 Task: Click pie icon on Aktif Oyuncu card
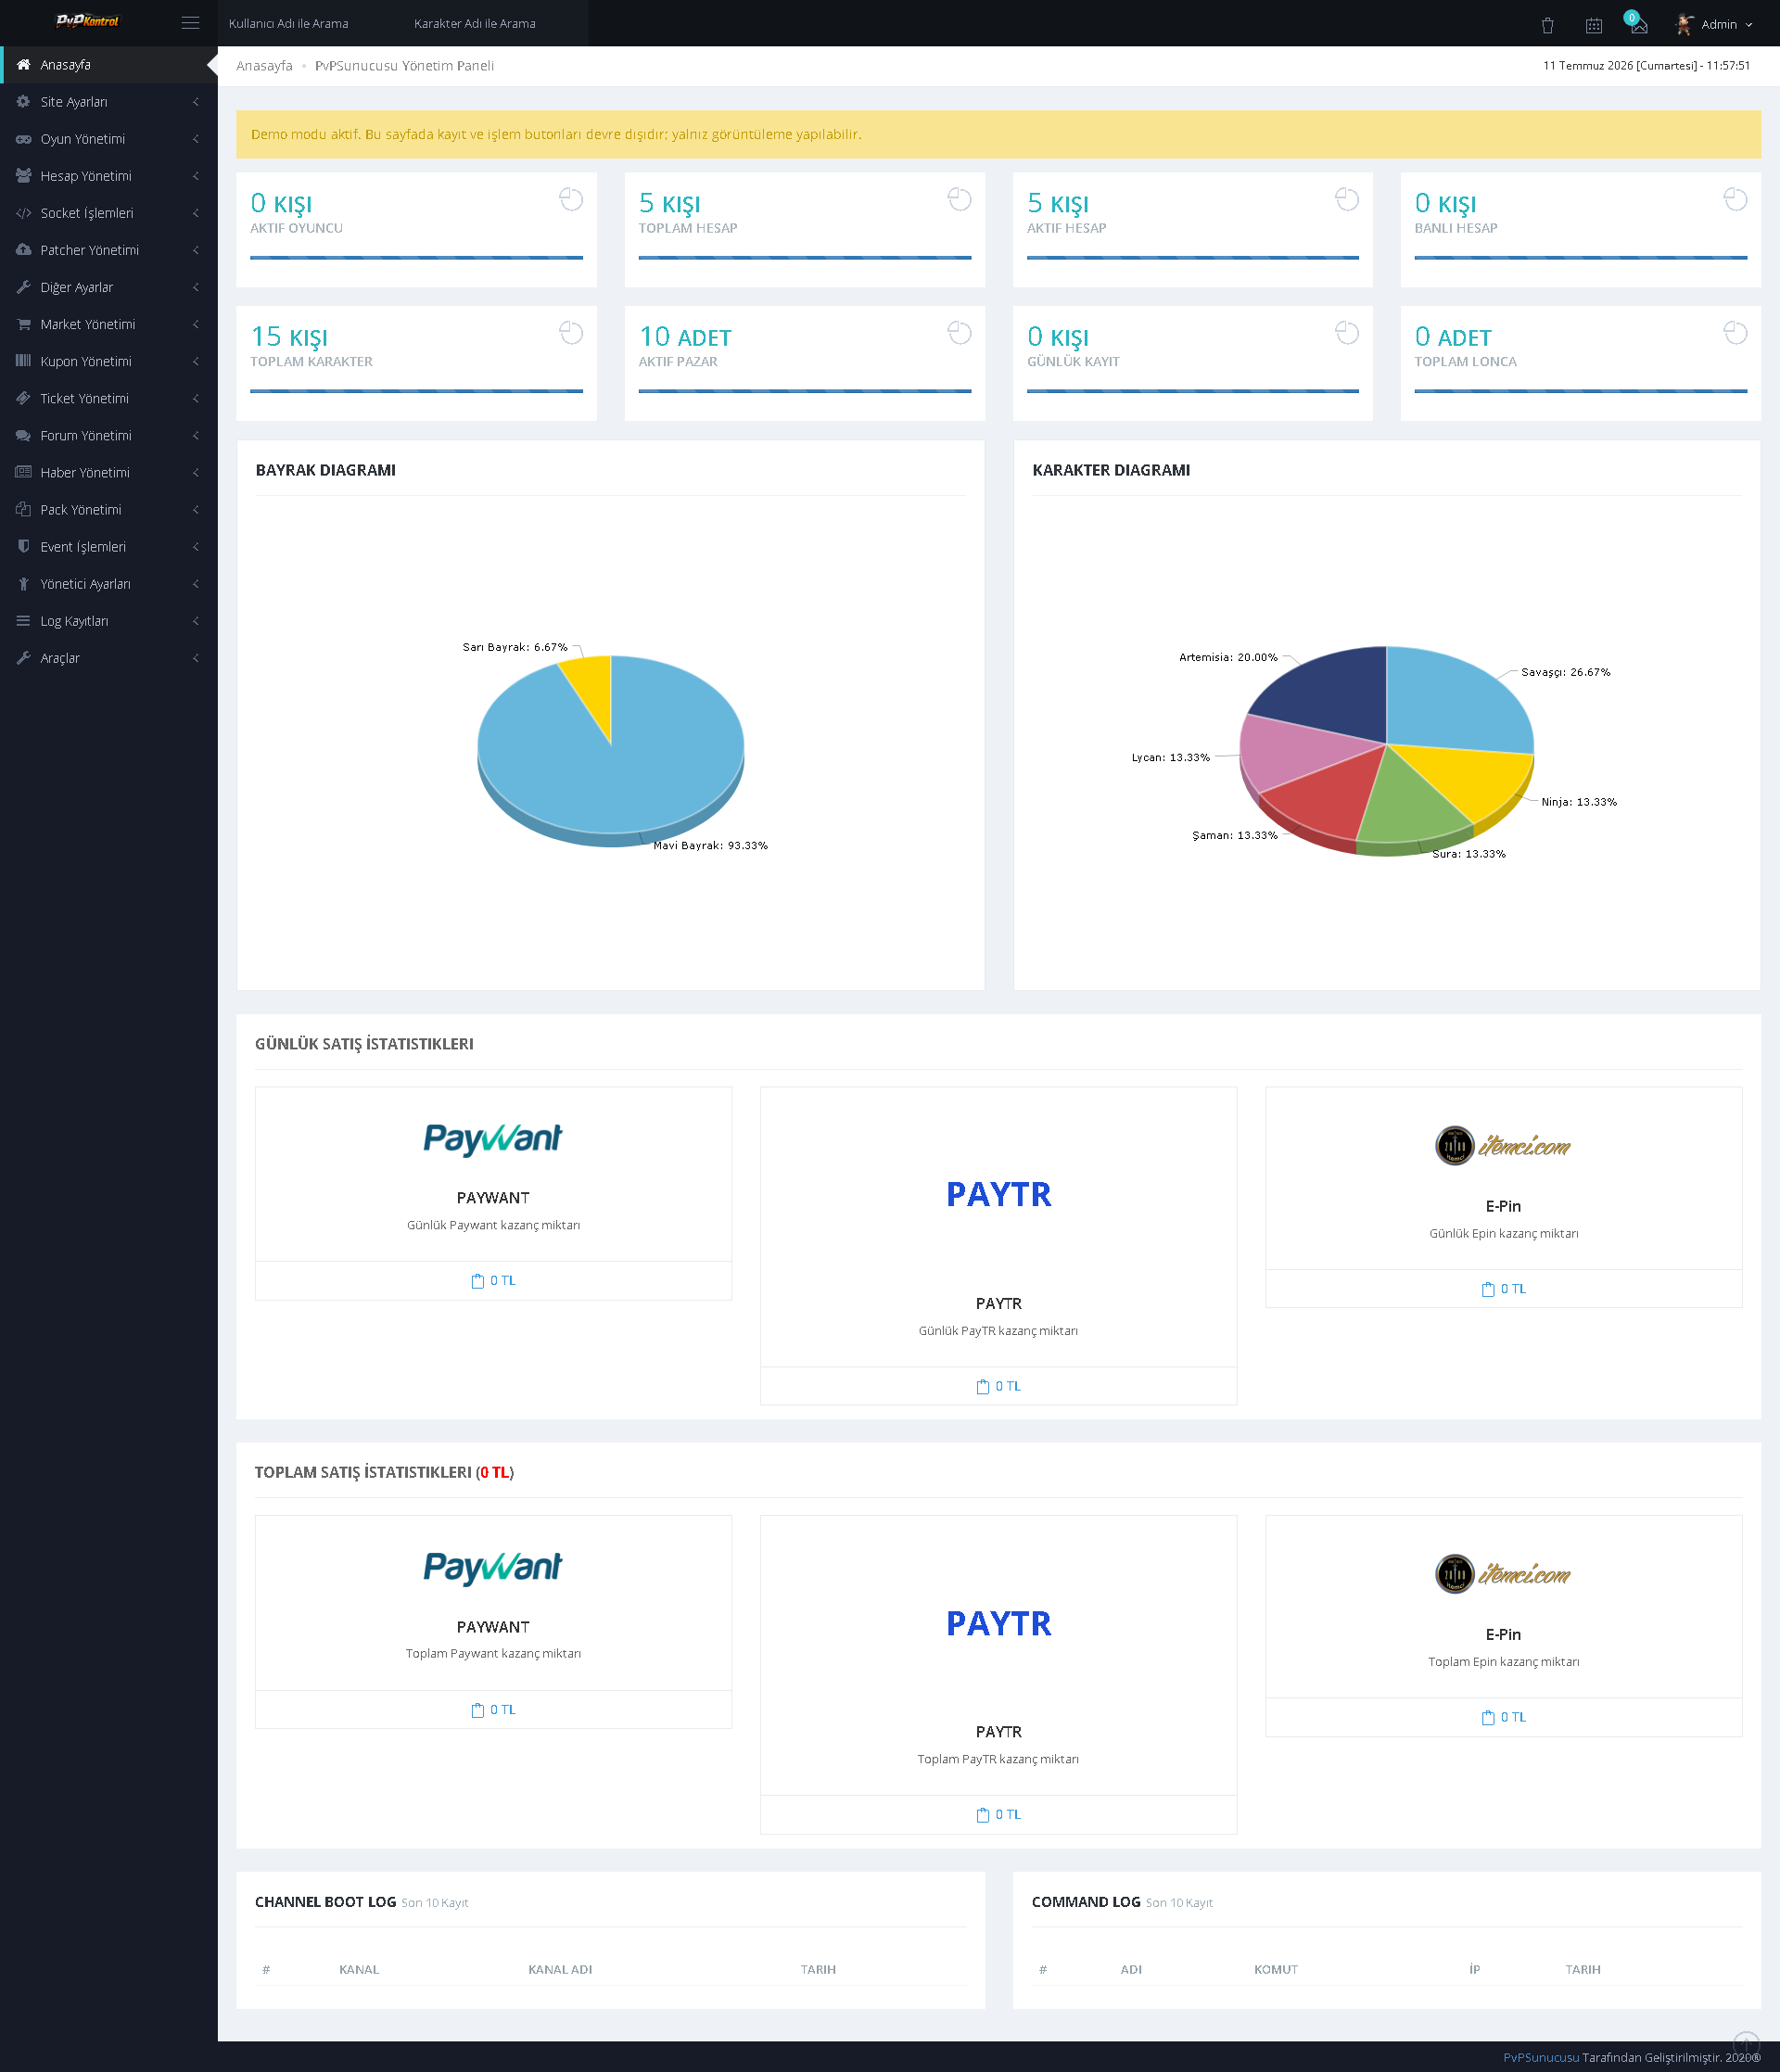coord(571,200)
